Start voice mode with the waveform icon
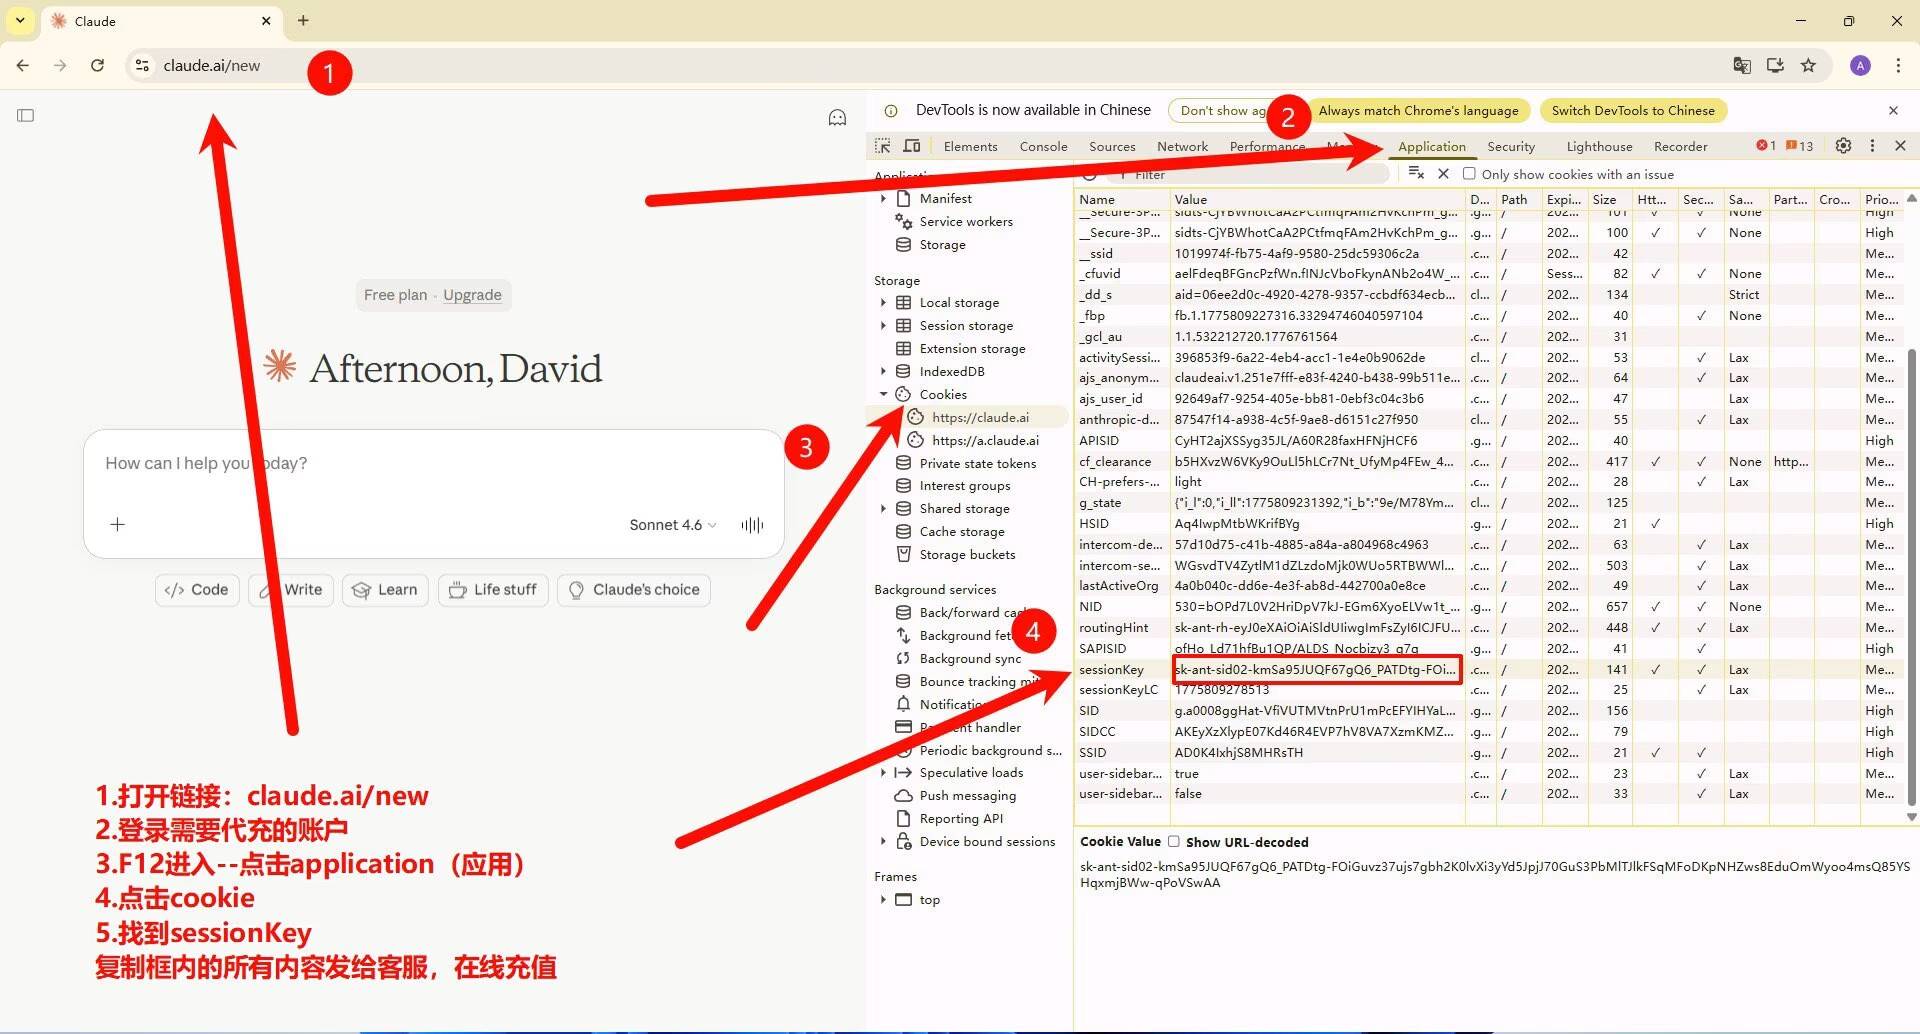1920x1034 pixels. [x=752, y=524]
